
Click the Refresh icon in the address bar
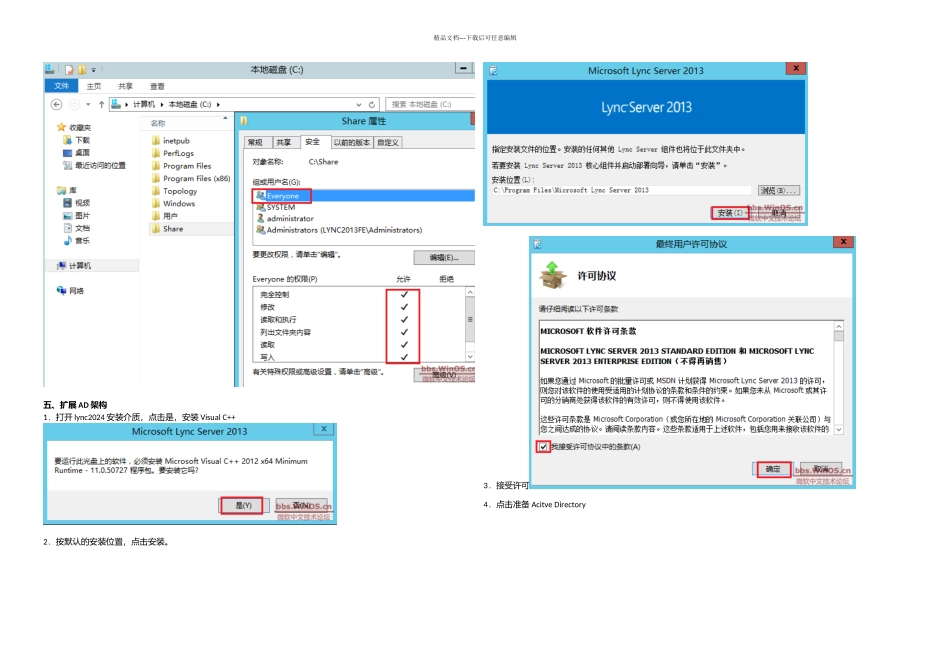pos(372,104)
